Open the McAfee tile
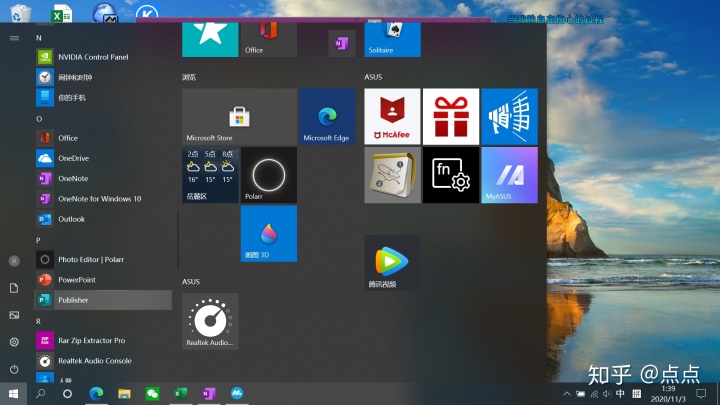720x405 pixels. (x=392, y=117)
